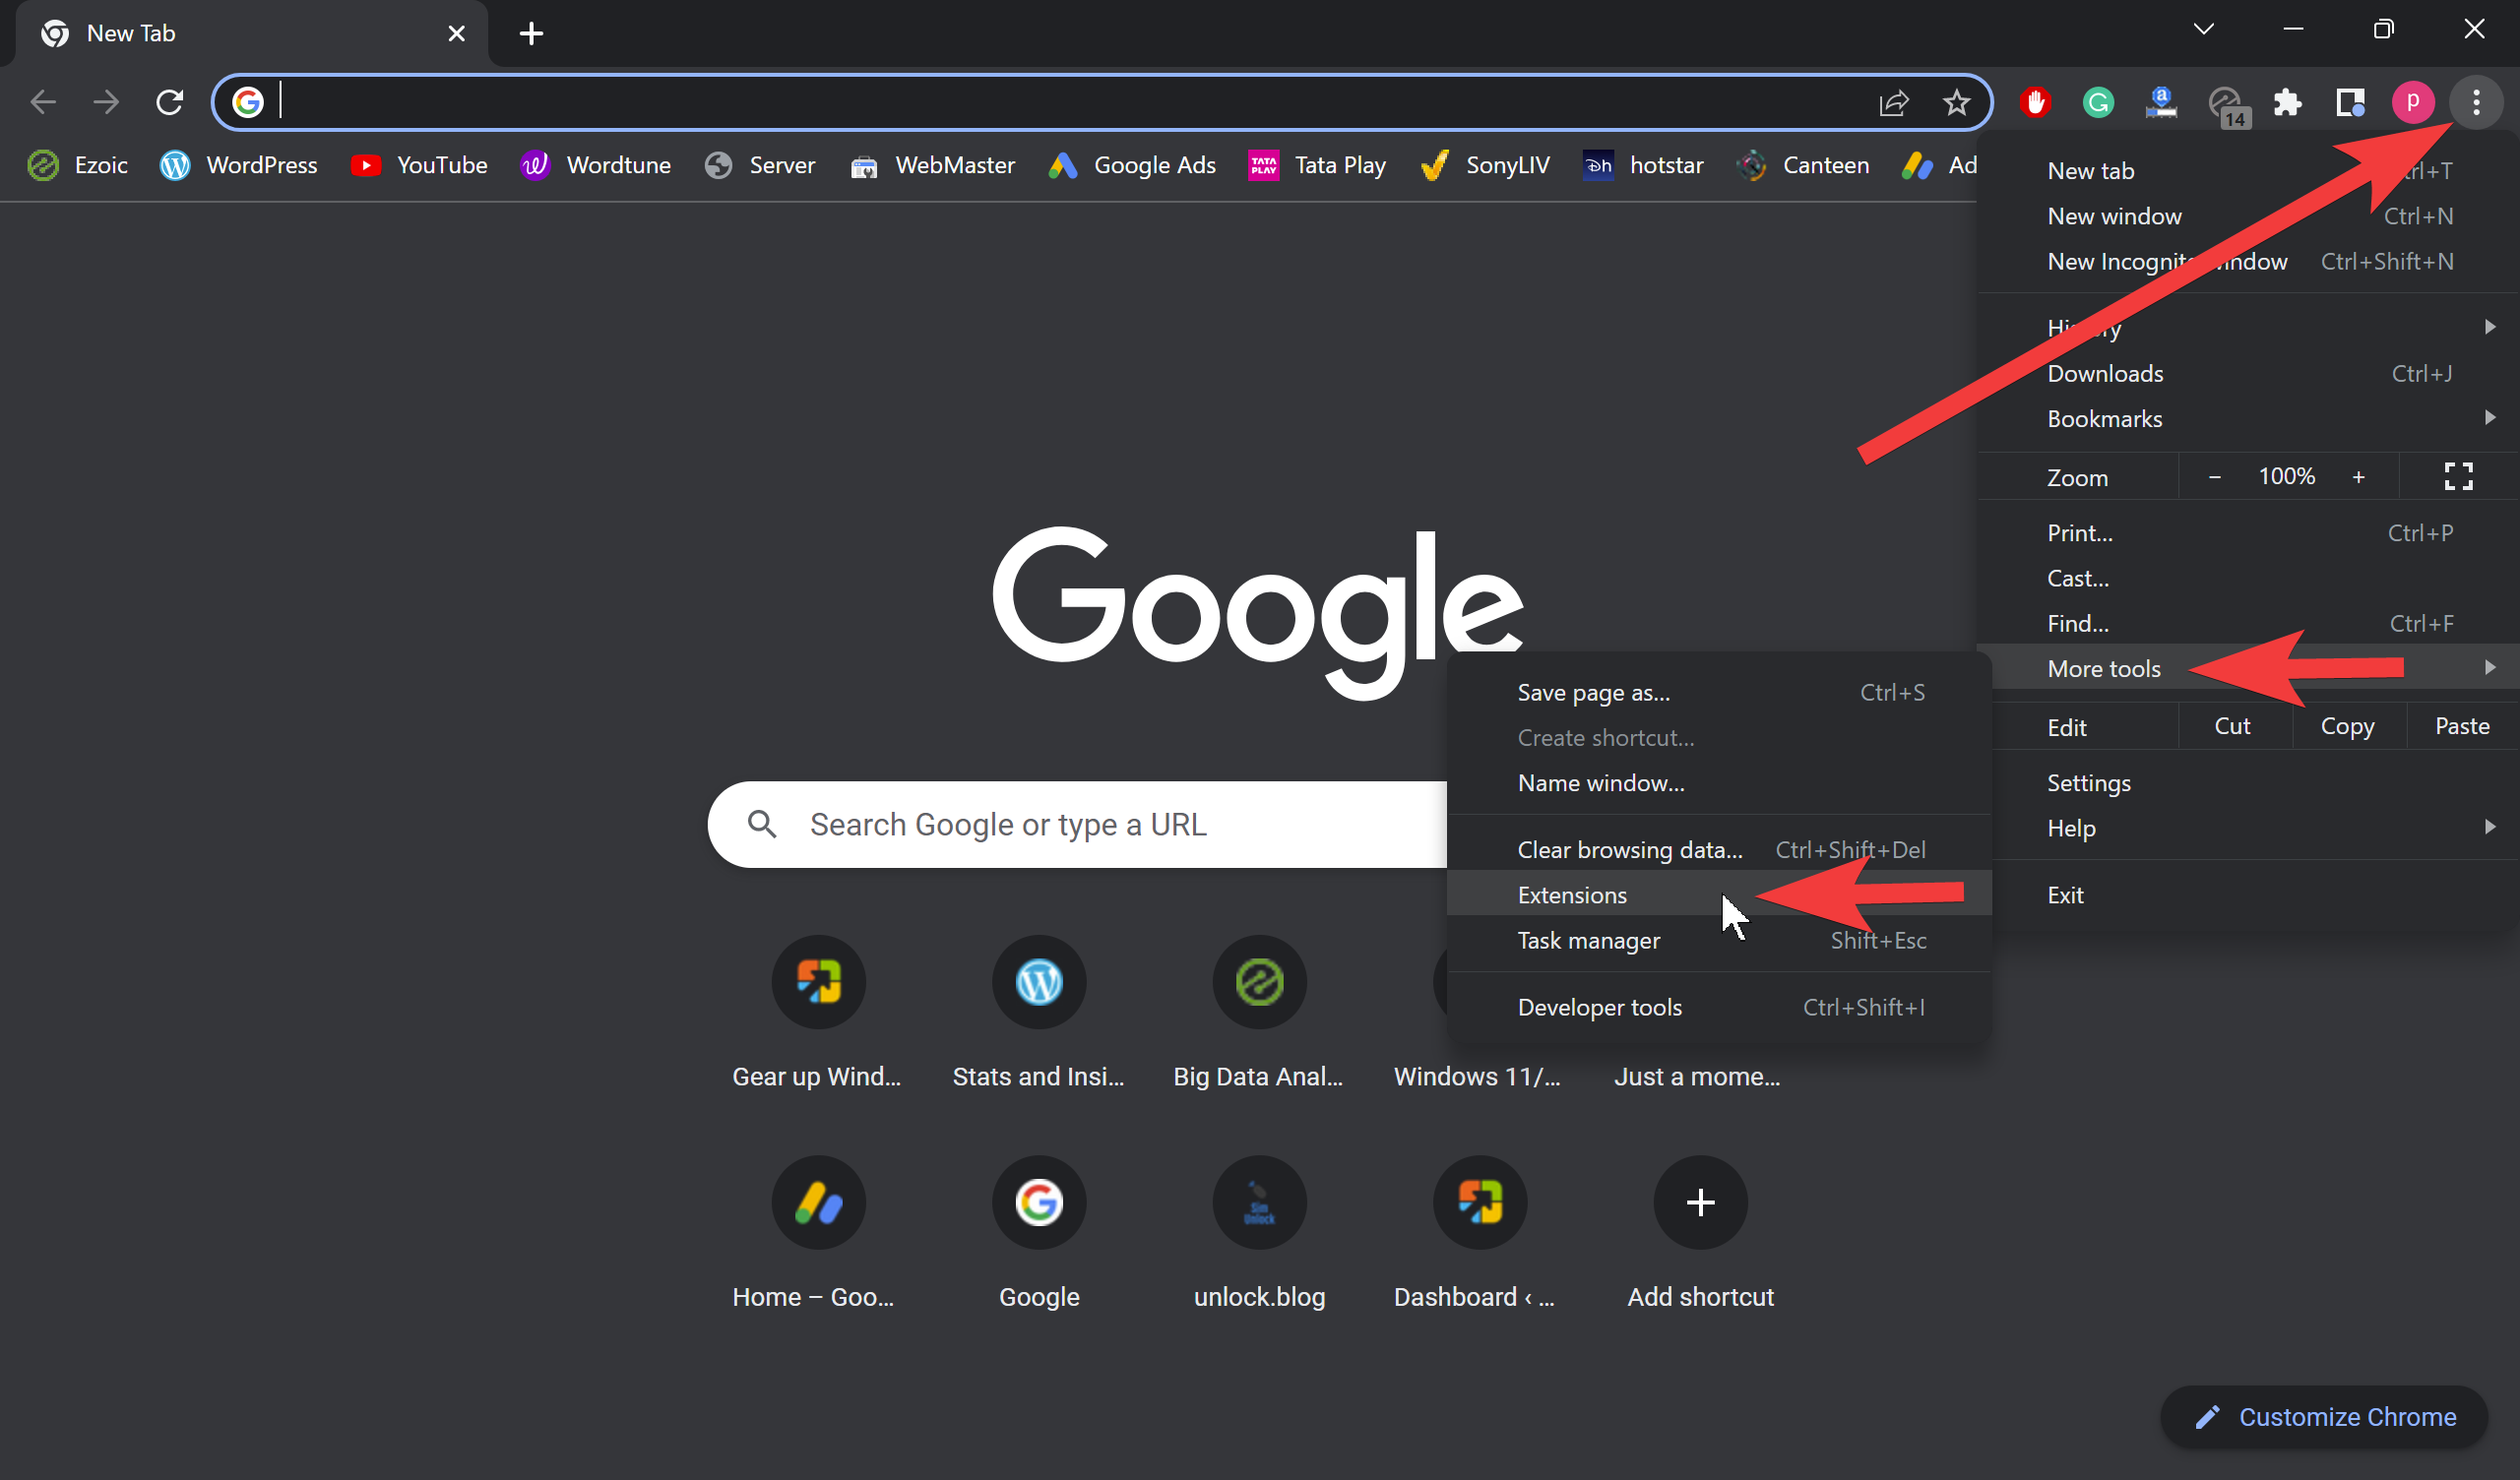Click the forward navigation arrow

(106, 102)
